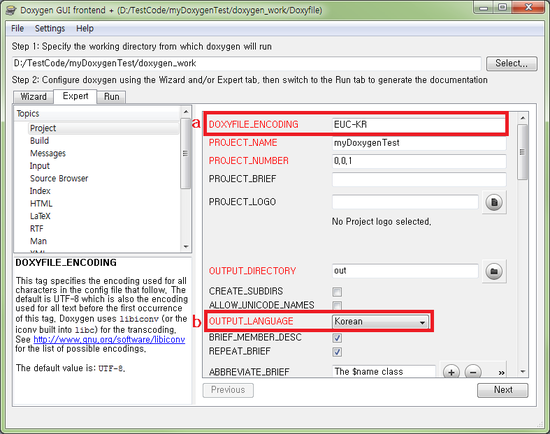Click the PROJECT_NUMBER setting label
This screenshot has height=434, width=550.
pos(249,161)
